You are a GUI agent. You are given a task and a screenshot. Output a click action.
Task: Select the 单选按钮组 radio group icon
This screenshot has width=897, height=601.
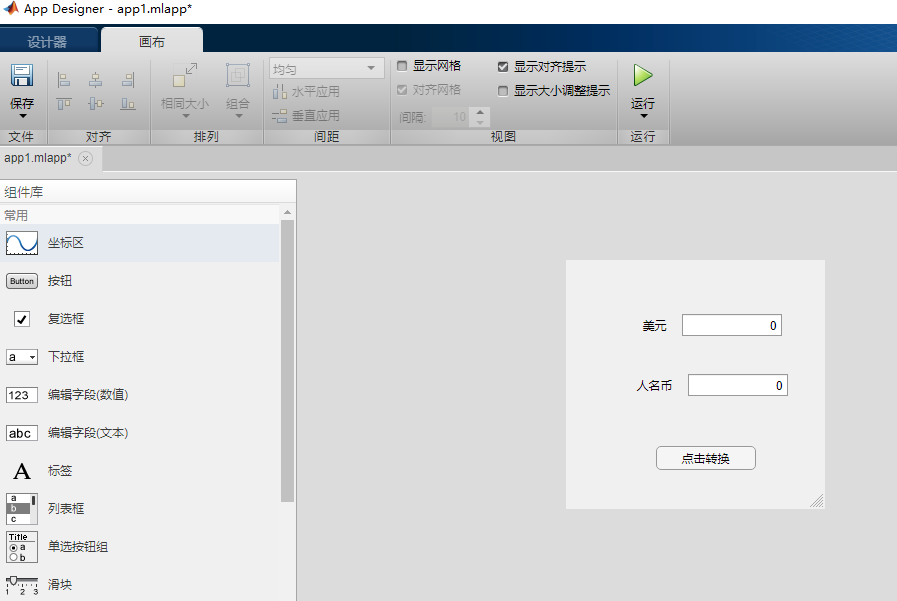click(22, 547)
